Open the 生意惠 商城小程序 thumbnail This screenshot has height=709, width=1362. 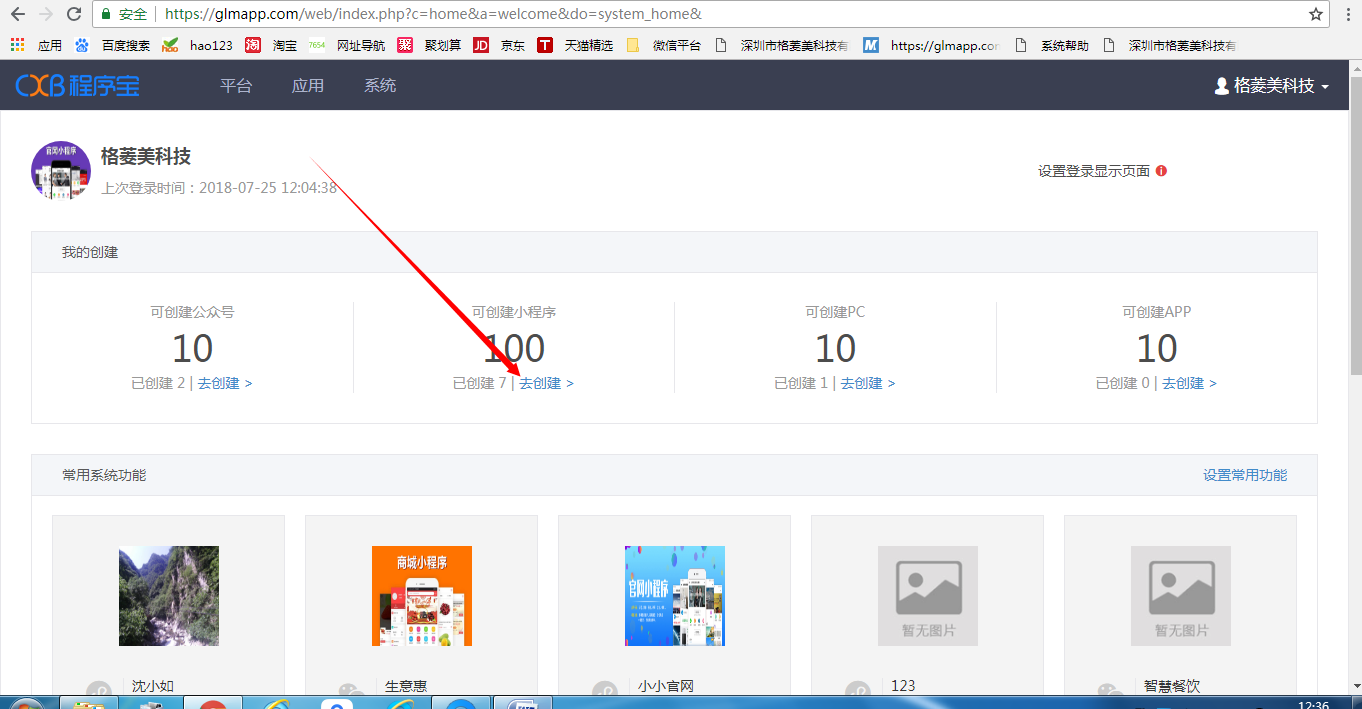click(x=422, y=596)
